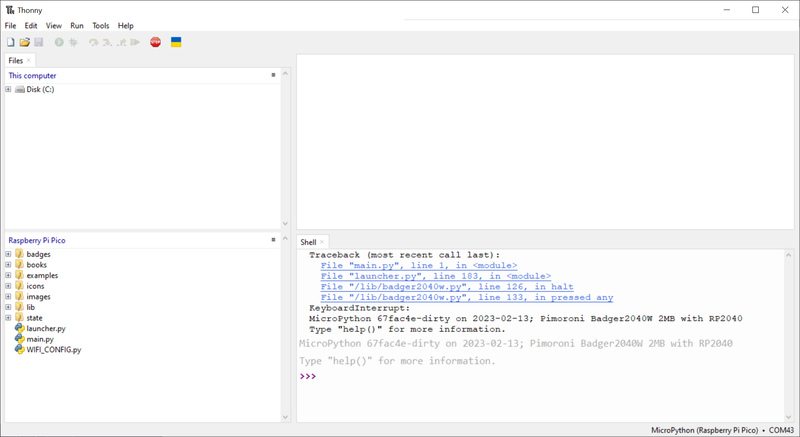Open the This computer panel menu icon
This screenshot has height=437, width=800.
point(273,75)
